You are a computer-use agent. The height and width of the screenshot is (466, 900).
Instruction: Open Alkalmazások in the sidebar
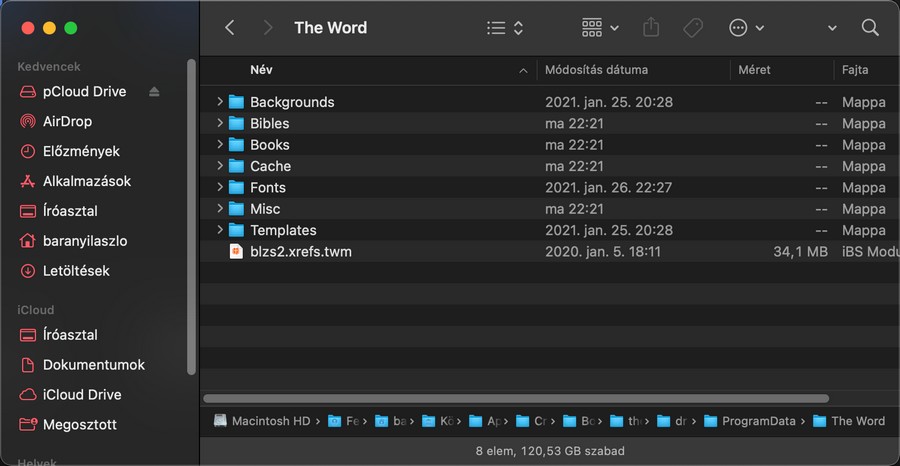[87, 181]
